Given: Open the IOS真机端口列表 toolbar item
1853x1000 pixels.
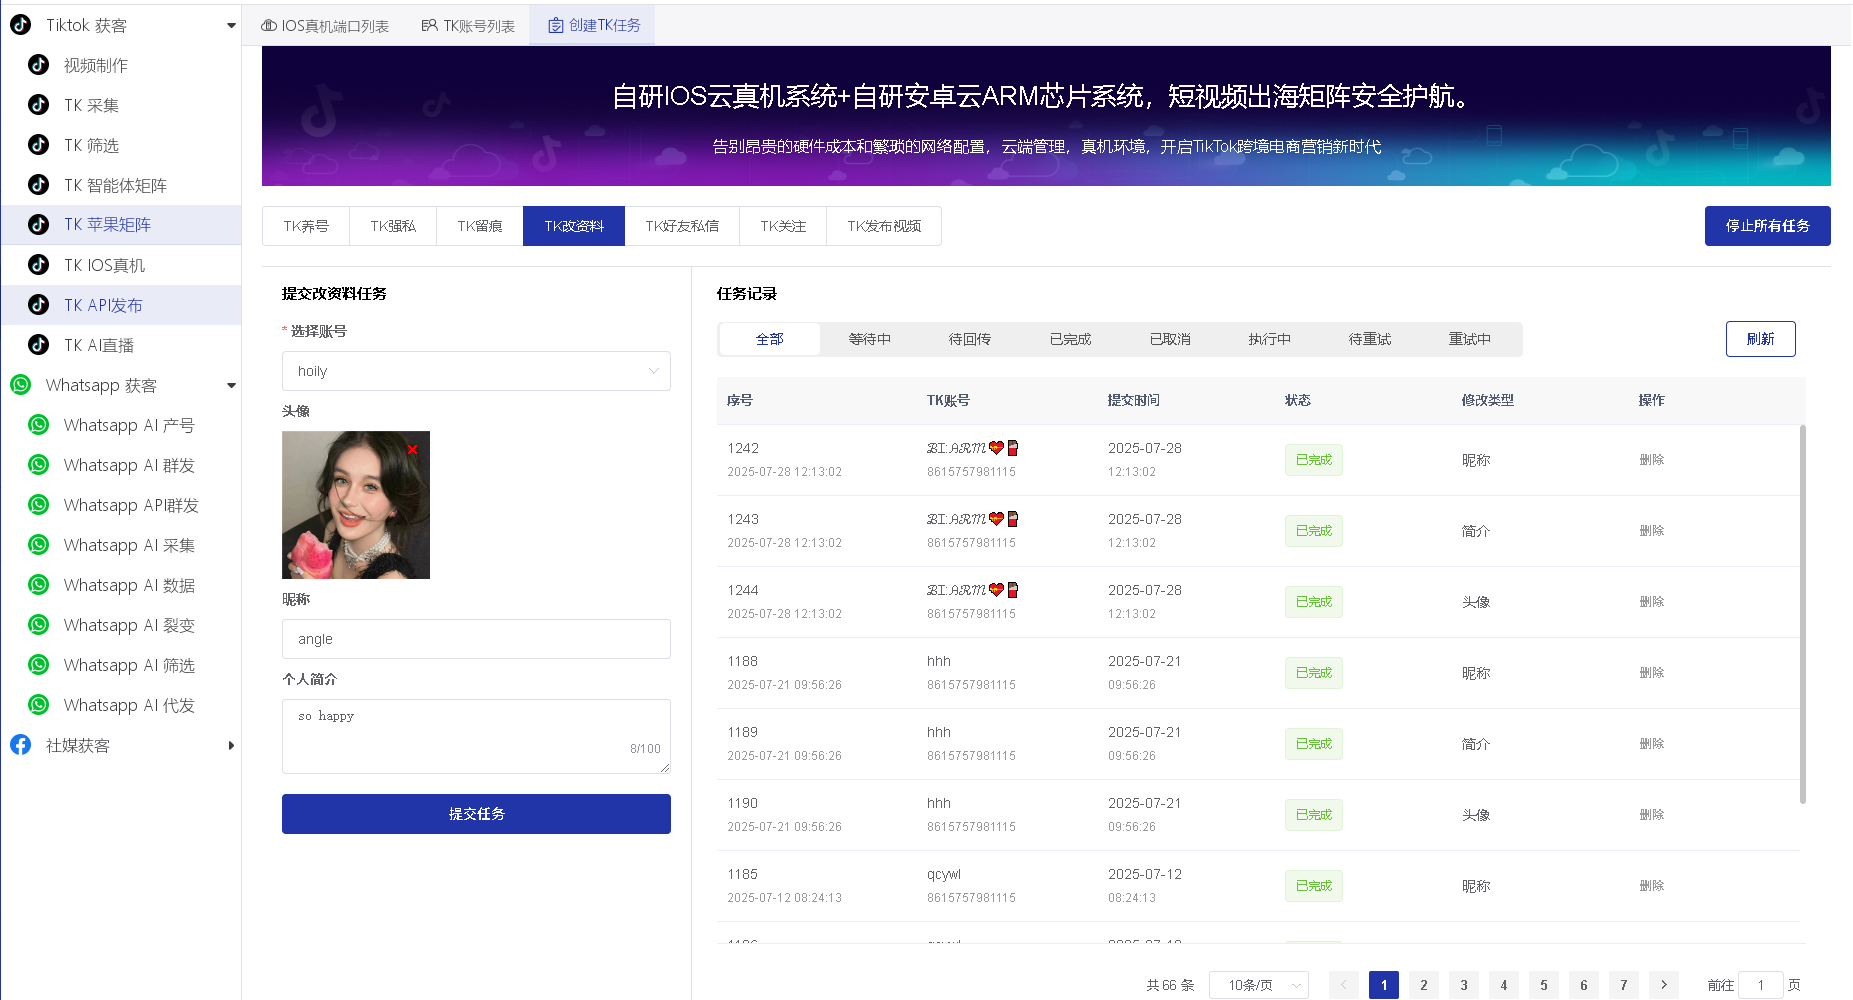Looking at the screenshot, I should click(x=326, y=24).
